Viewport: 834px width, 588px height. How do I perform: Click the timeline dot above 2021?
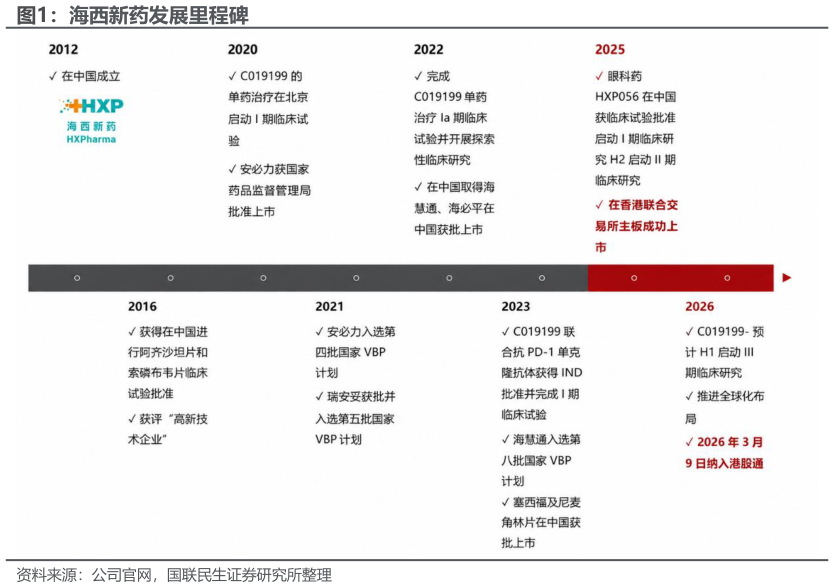356,278
